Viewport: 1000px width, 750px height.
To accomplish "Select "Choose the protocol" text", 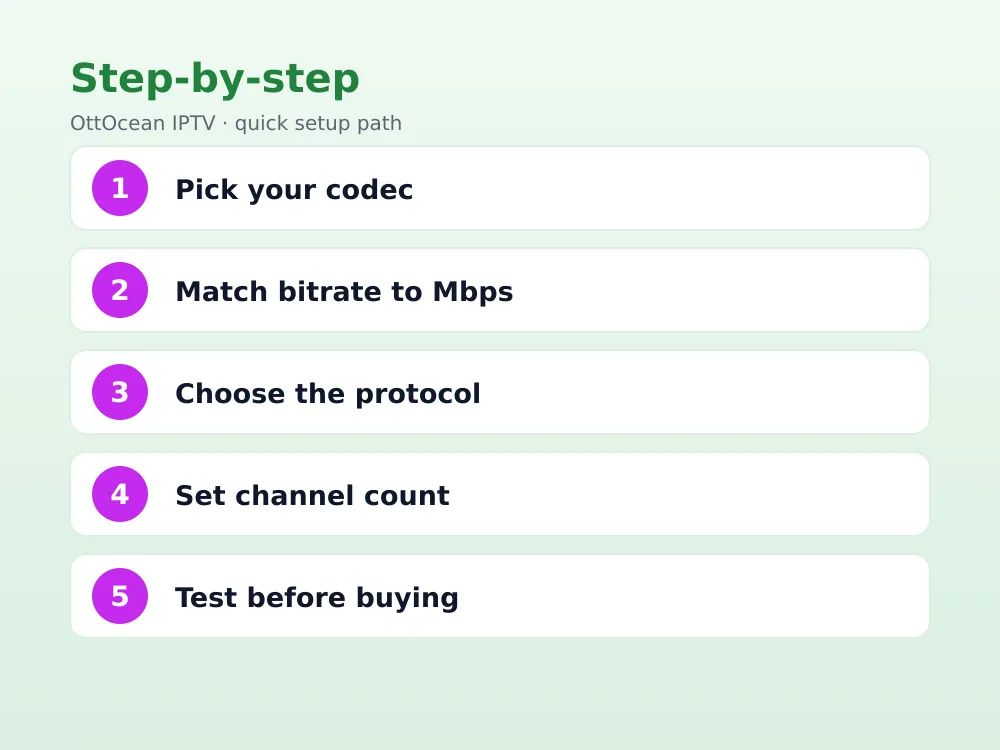I will pos(328,393).
